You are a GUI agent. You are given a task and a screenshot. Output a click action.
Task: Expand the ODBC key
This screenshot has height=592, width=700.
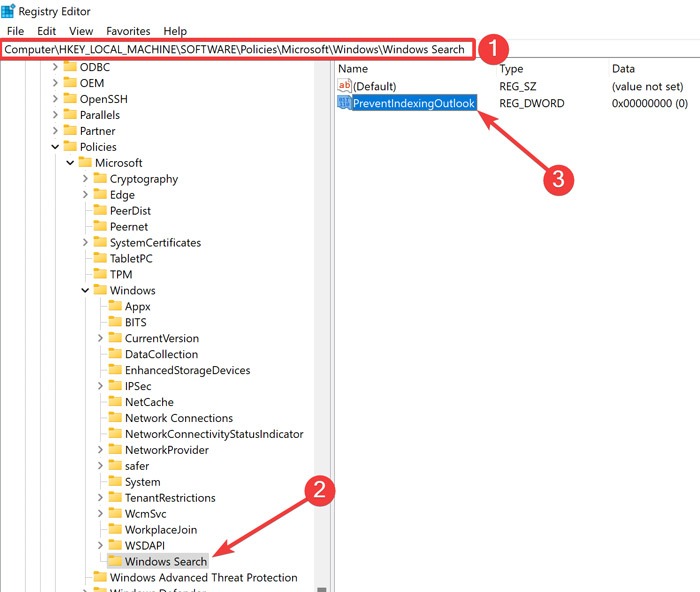pyautogui.click(x=55, y=67)
